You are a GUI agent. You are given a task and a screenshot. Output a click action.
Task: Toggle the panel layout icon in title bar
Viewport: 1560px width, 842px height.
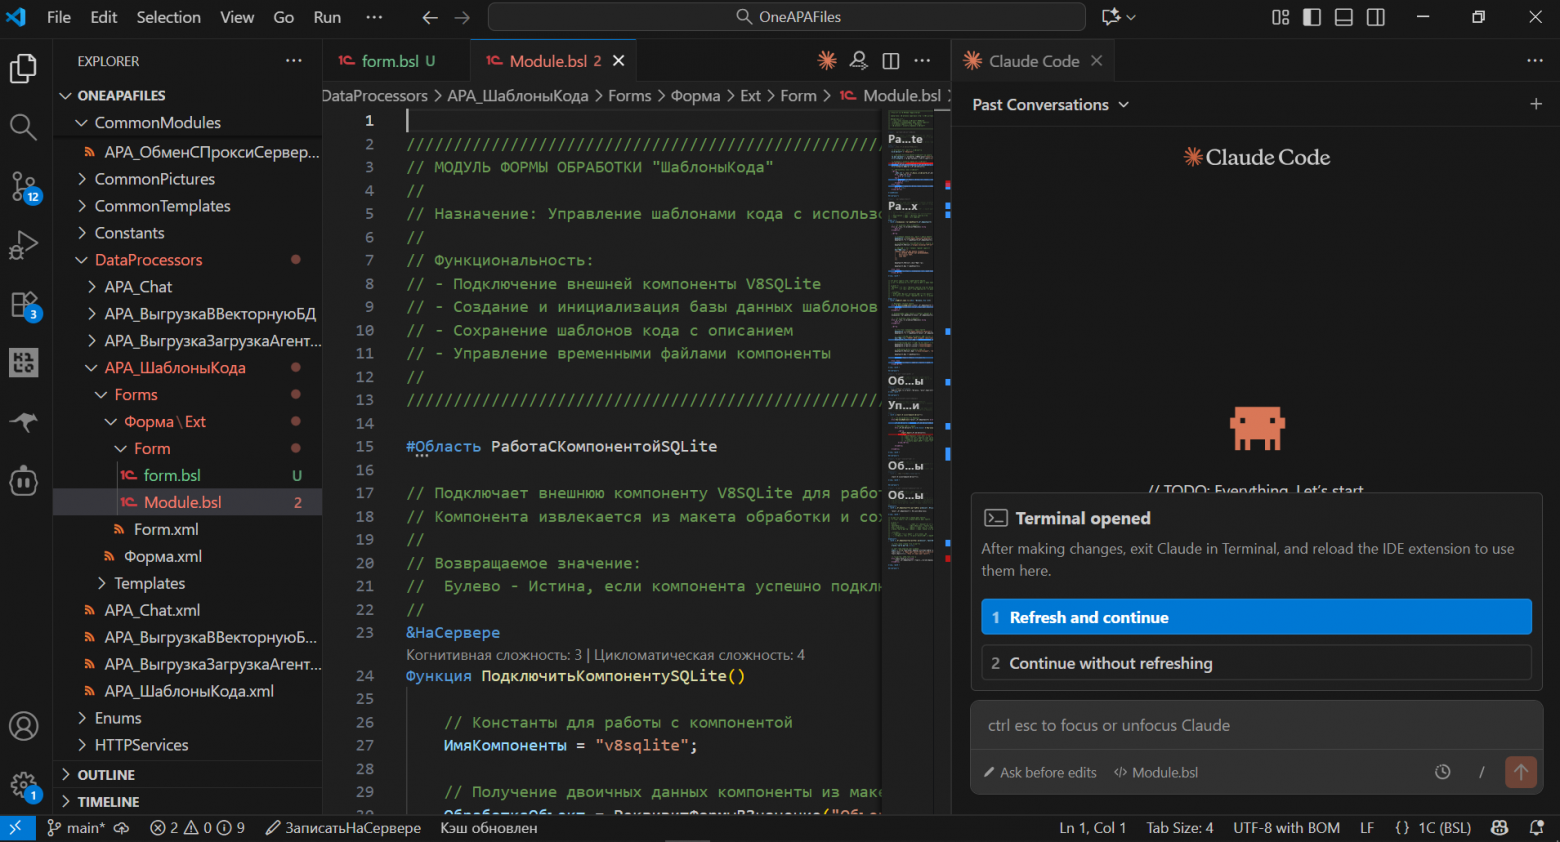1343,16
